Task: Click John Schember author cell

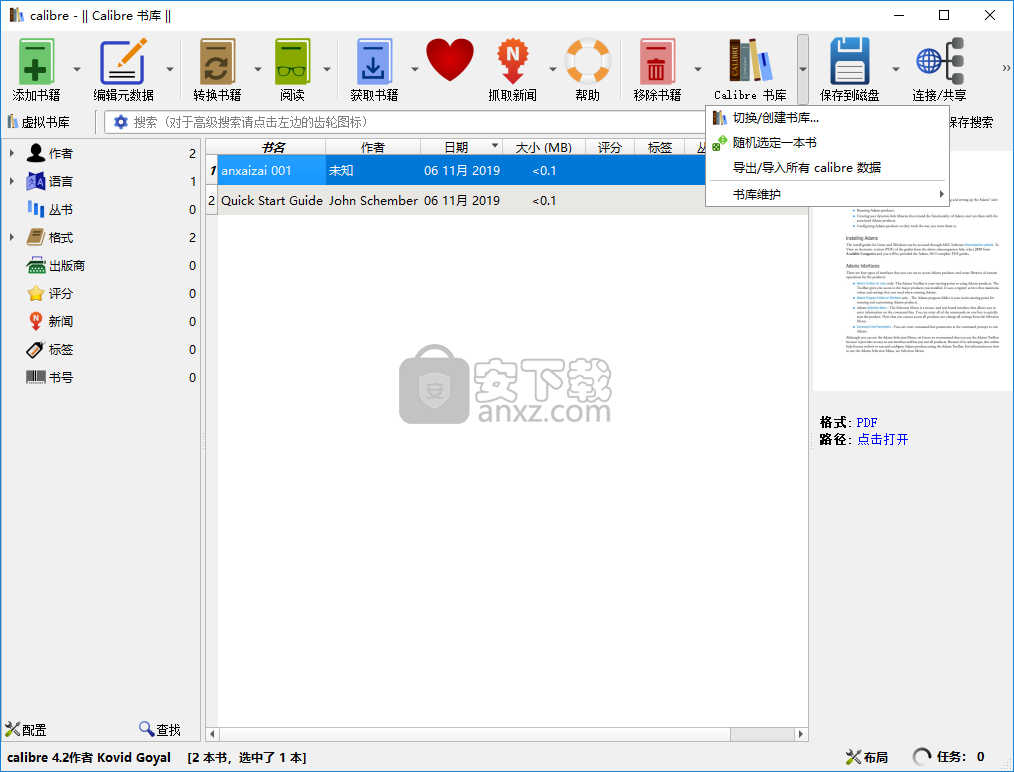Action: pos(373,200)
